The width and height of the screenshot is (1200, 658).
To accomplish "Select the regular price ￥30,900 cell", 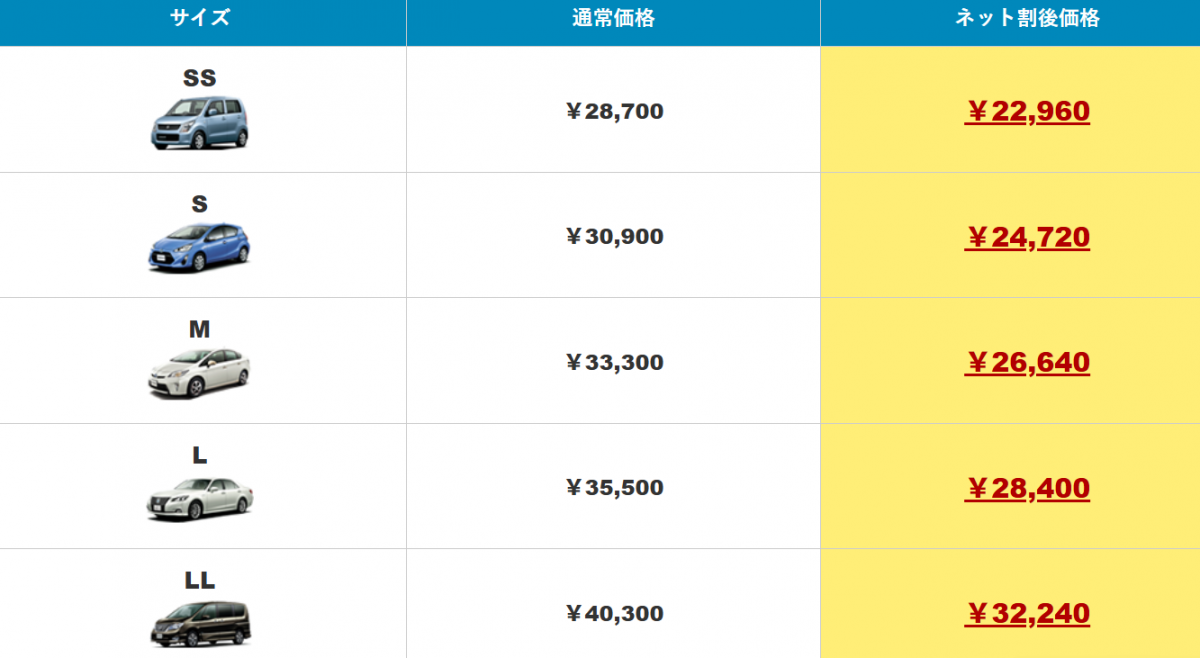I will pos(614,237).
